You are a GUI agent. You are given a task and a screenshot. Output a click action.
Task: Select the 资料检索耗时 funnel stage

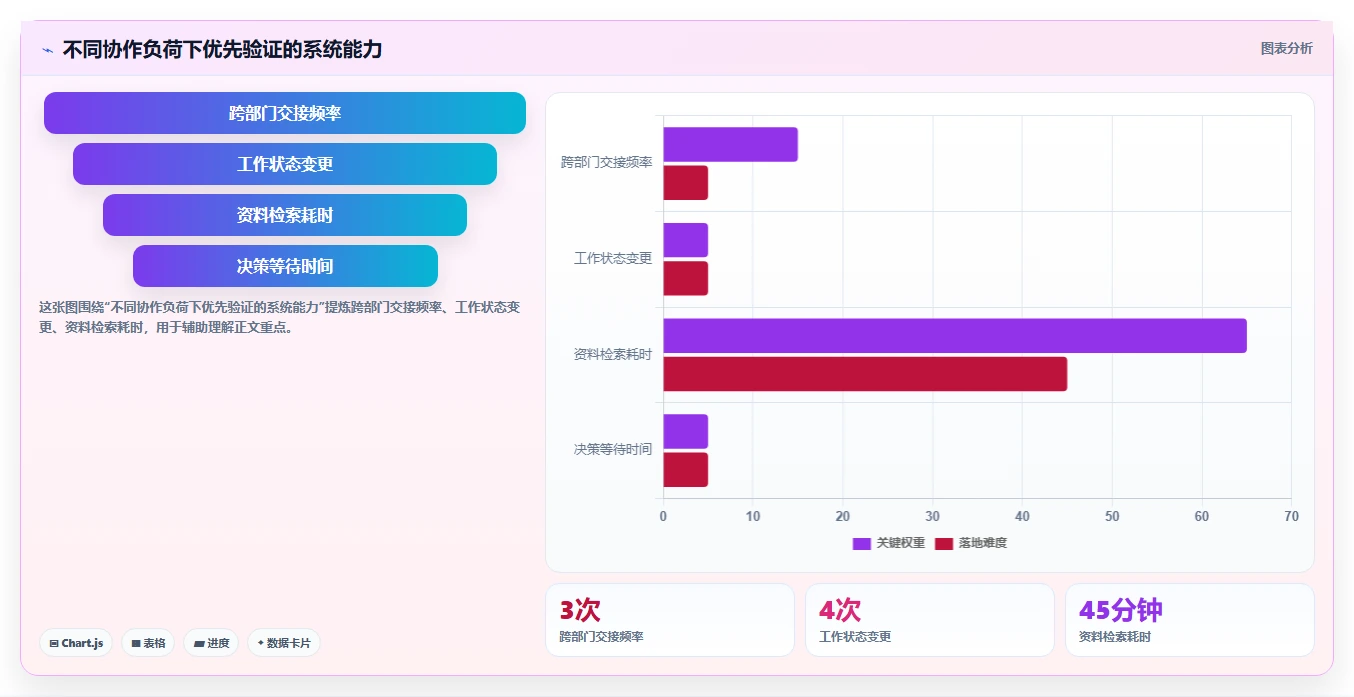285,215
